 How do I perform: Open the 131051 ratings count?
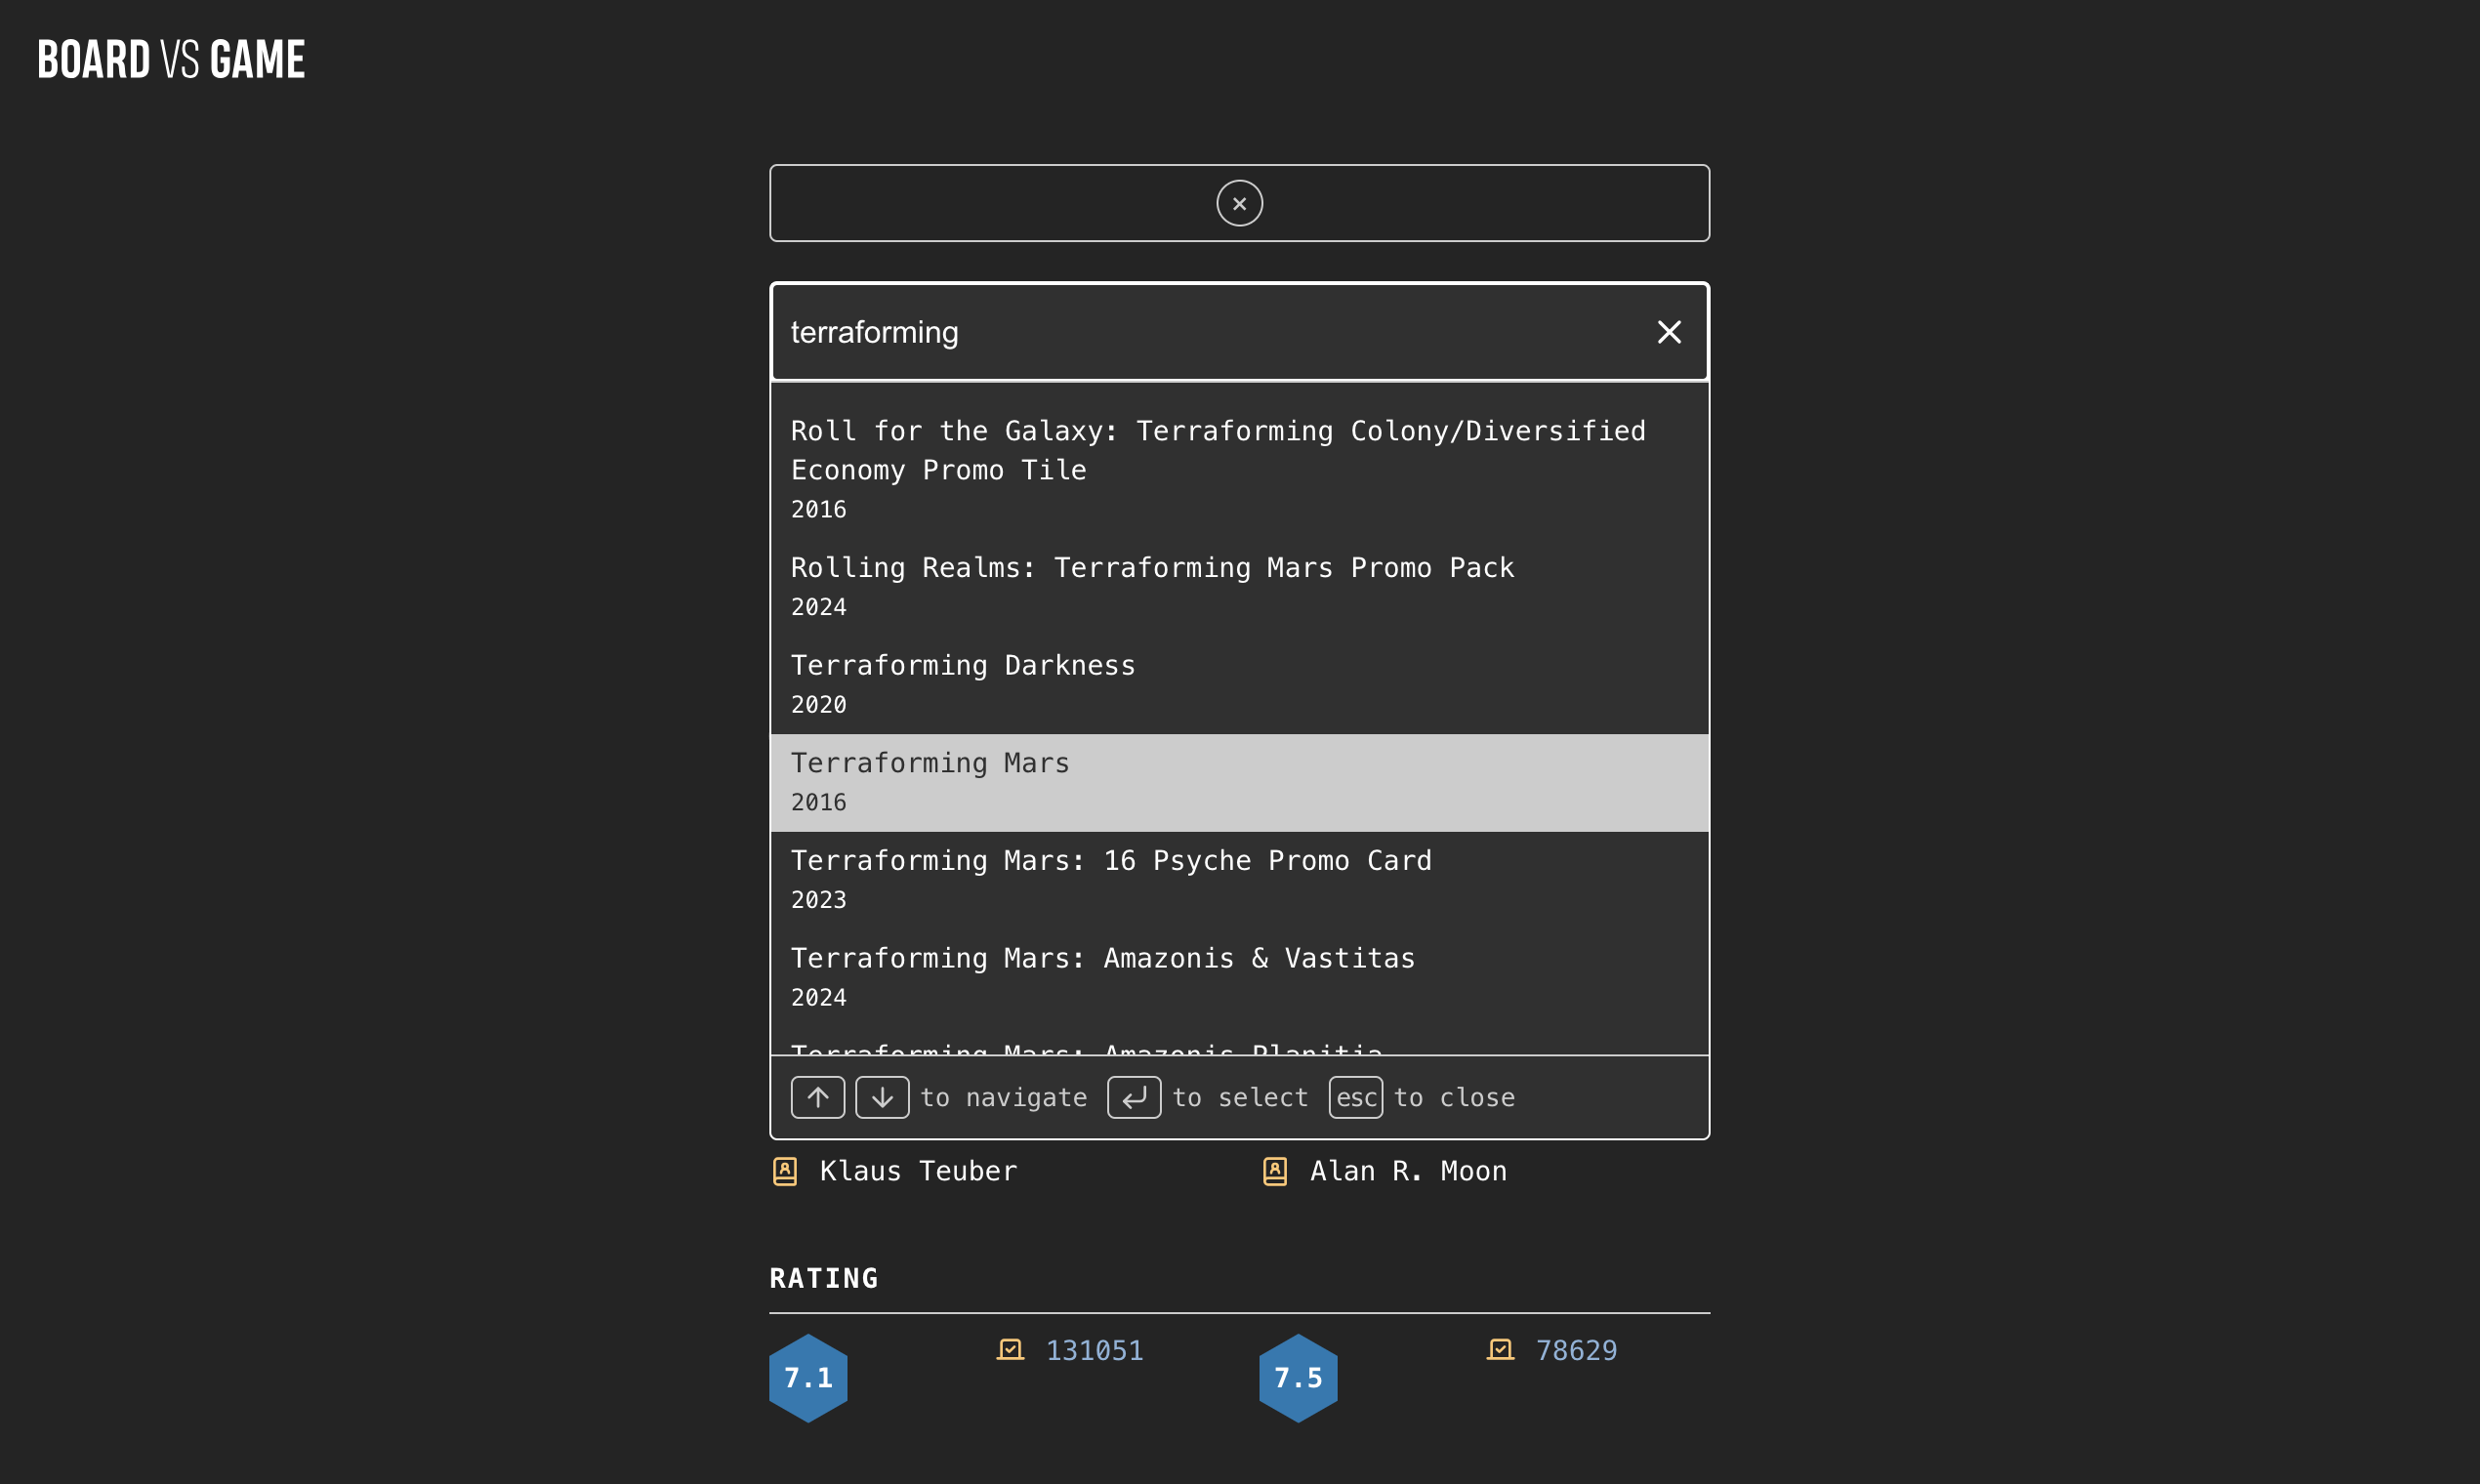tap(1095, 1351)
